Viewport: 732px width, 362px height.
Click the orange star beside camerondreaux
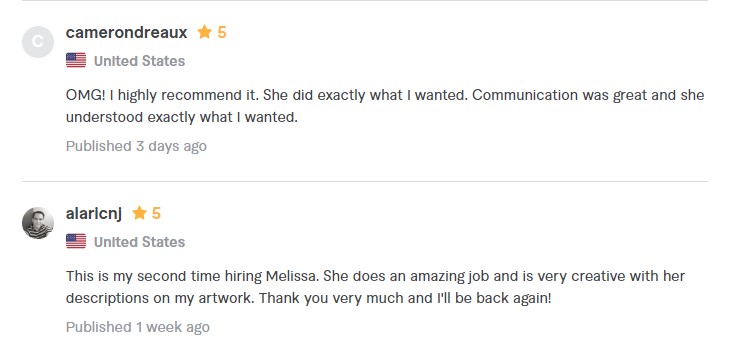coord(204,32)
